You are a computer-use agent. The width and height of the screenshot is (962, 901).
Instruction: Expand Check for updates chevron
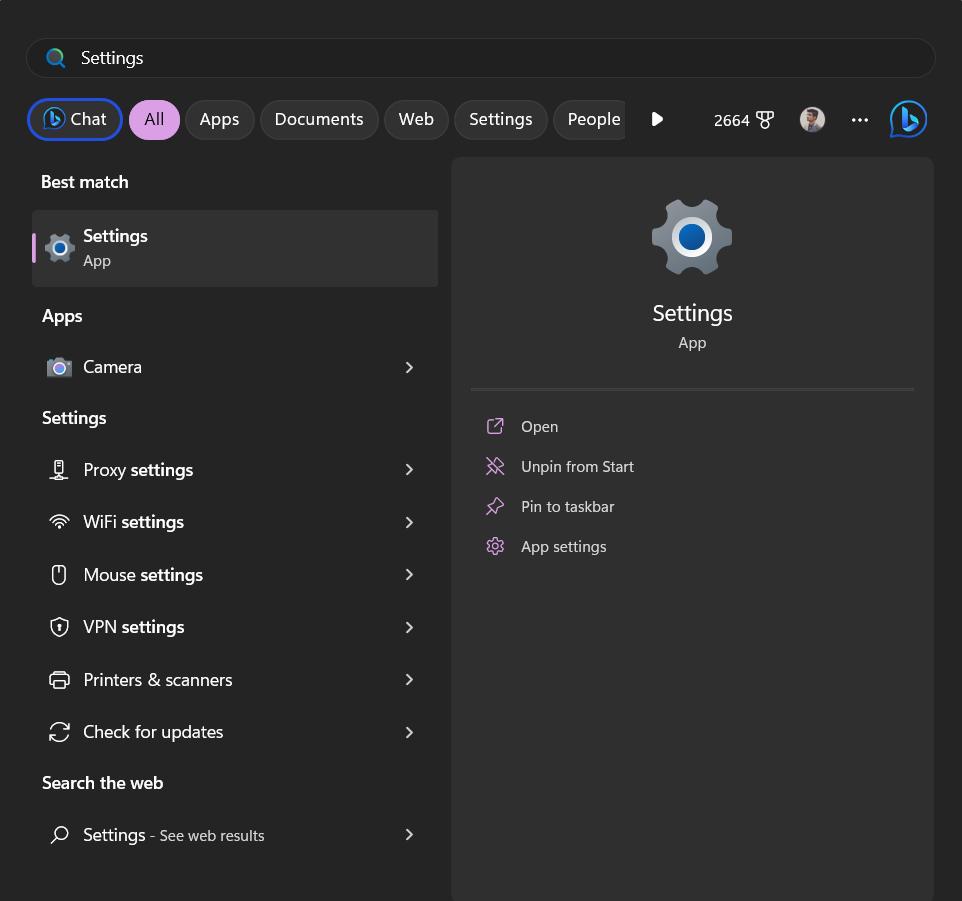coord(409,732)
